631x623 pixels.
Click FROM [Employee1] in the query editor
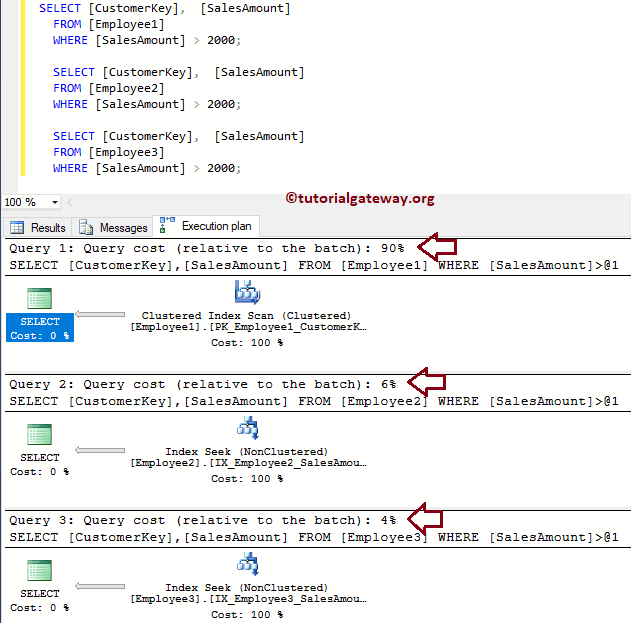[109, 24]
